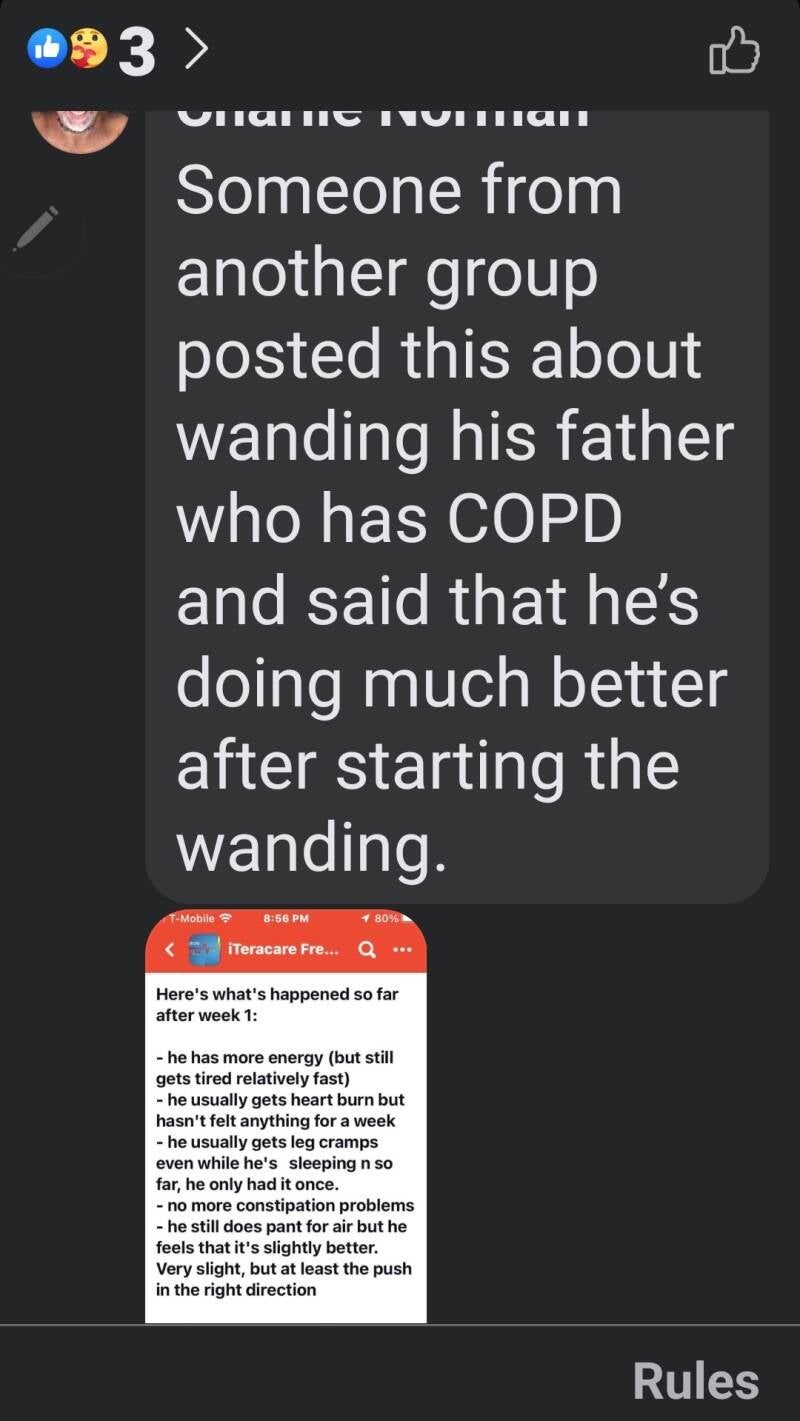
Task: Tap the 8:56 PM clock in the screenshot
Action: 285,917
